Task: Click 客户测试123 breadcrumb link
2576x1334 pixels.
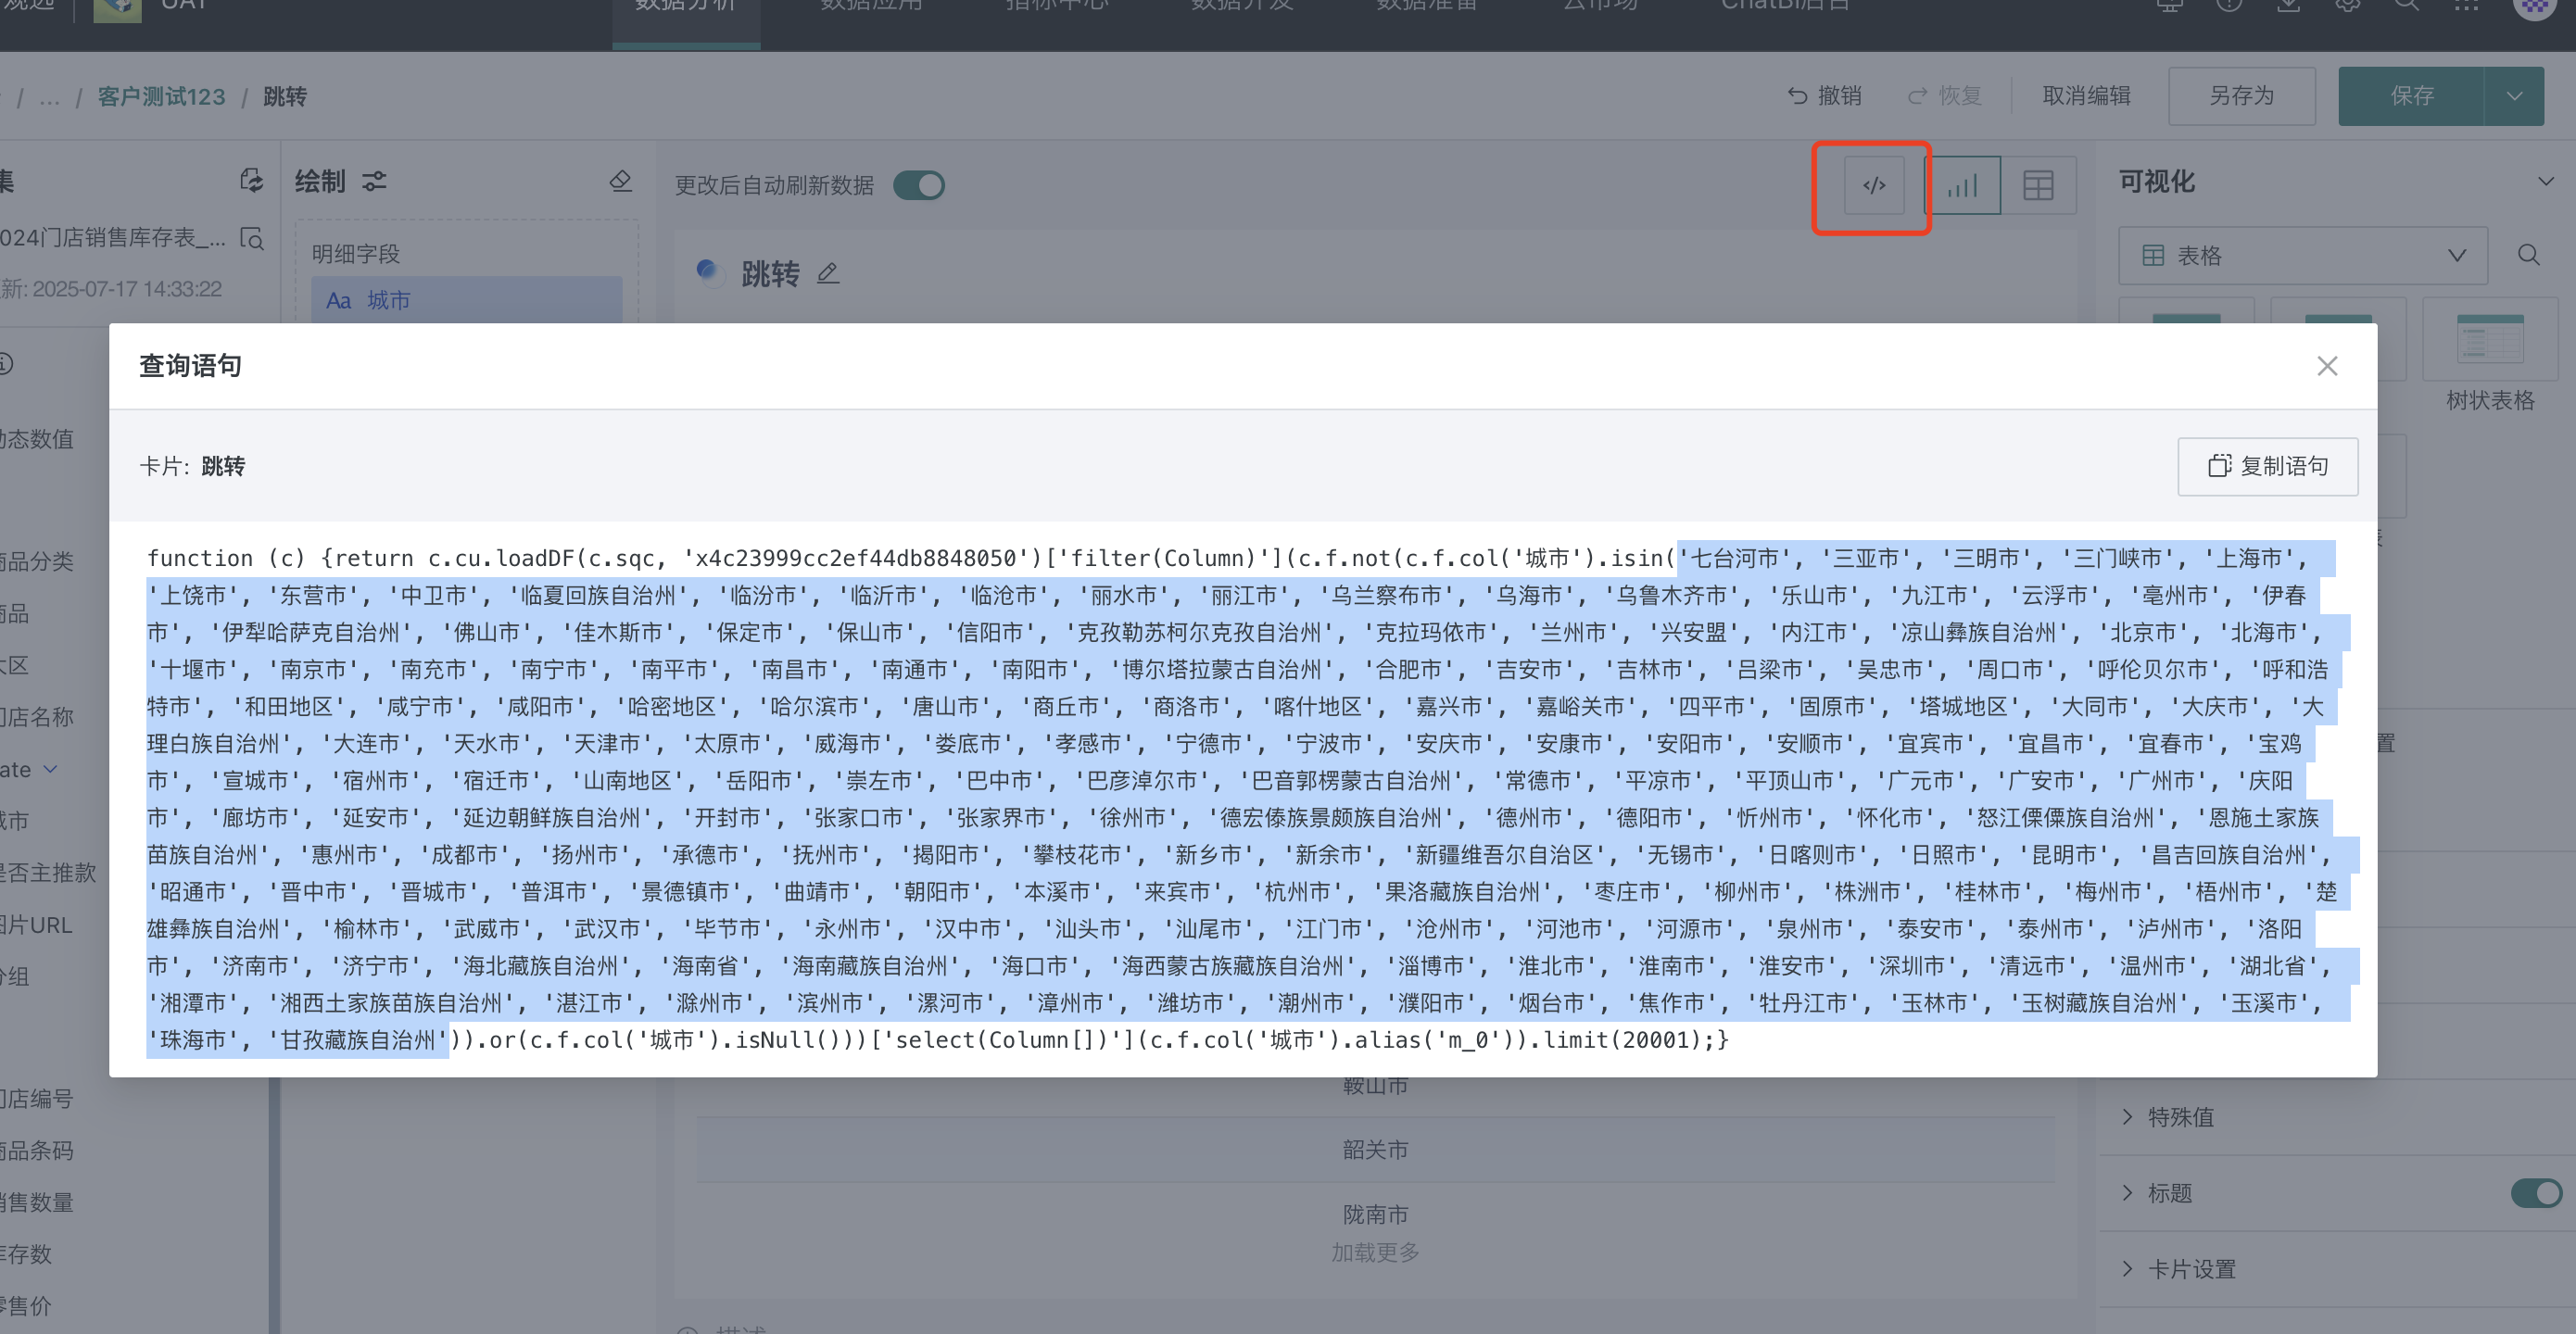Action: pyautogui.click(x=161, y=96)
